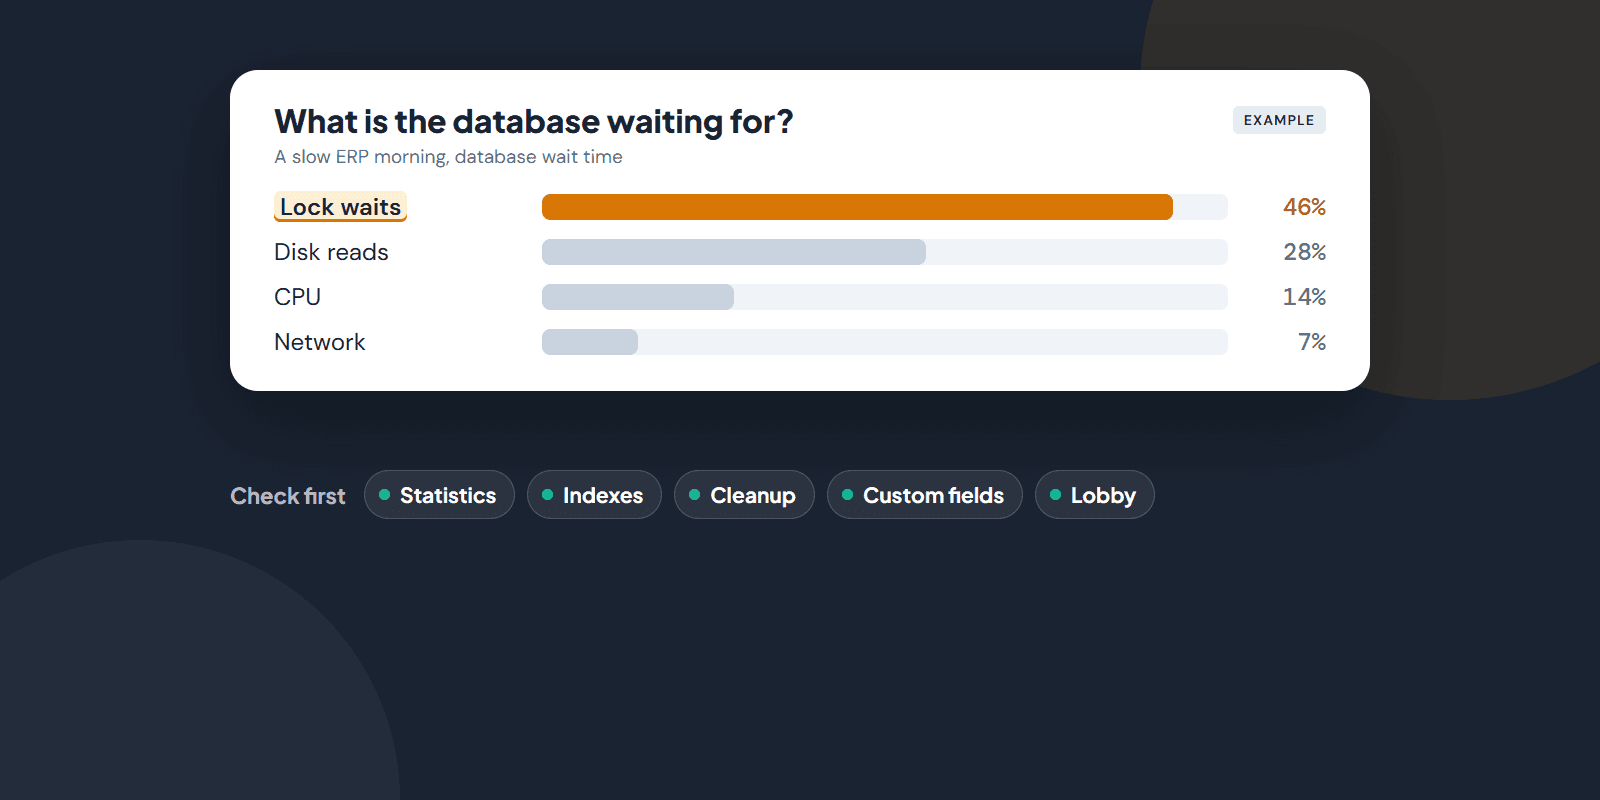
Task: Click the Disk reads progress bar
Action: tap(885, 252)
